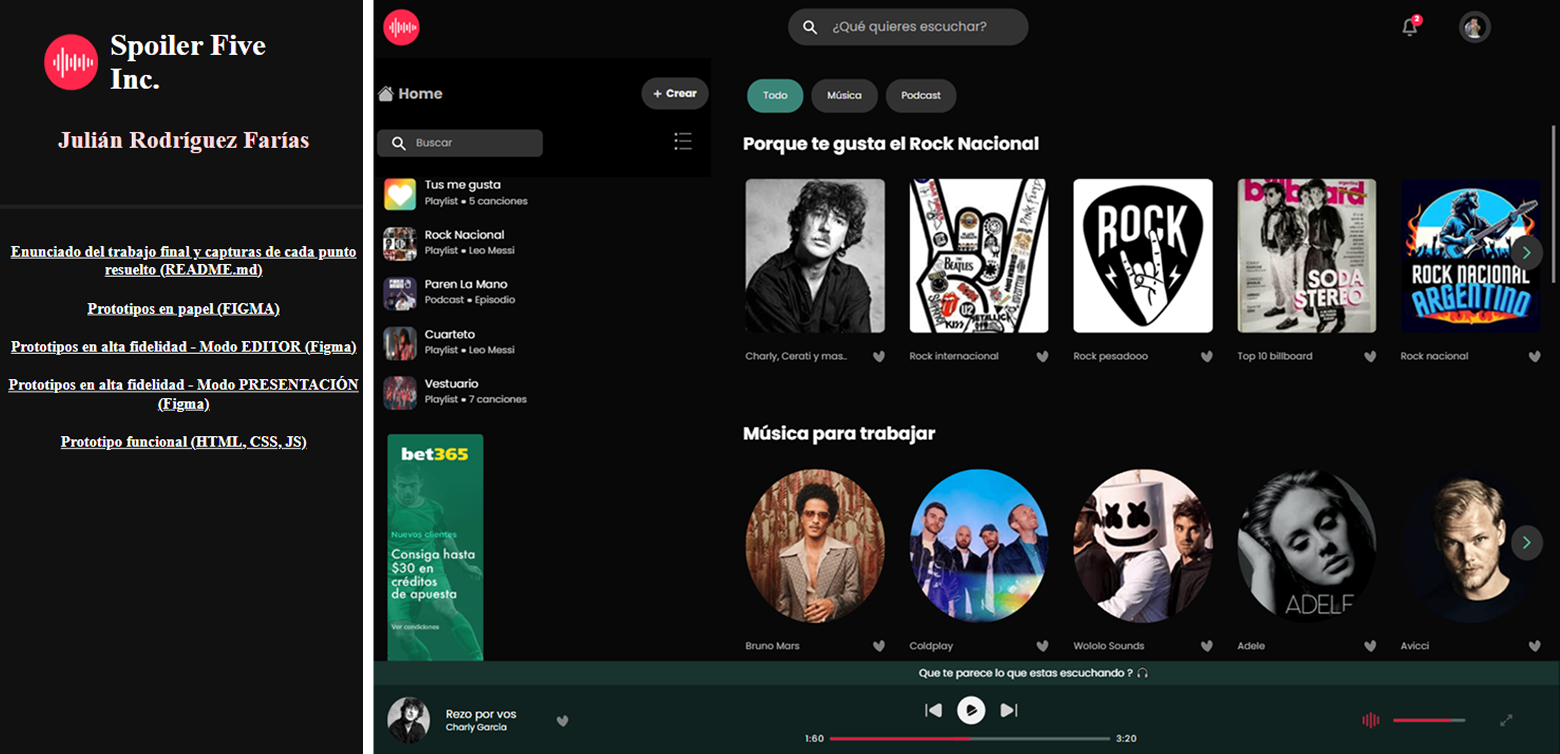The width and height of the screenshot is (1560, 754).
Task: Open the Charly García portrait card
Action: tap(815, 256)
